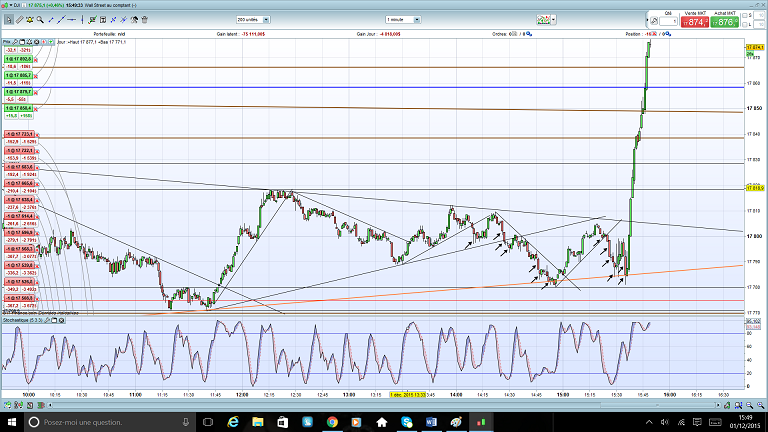
Task: Click the yellow 17 874,1 price tag
Action: point(755,48)
